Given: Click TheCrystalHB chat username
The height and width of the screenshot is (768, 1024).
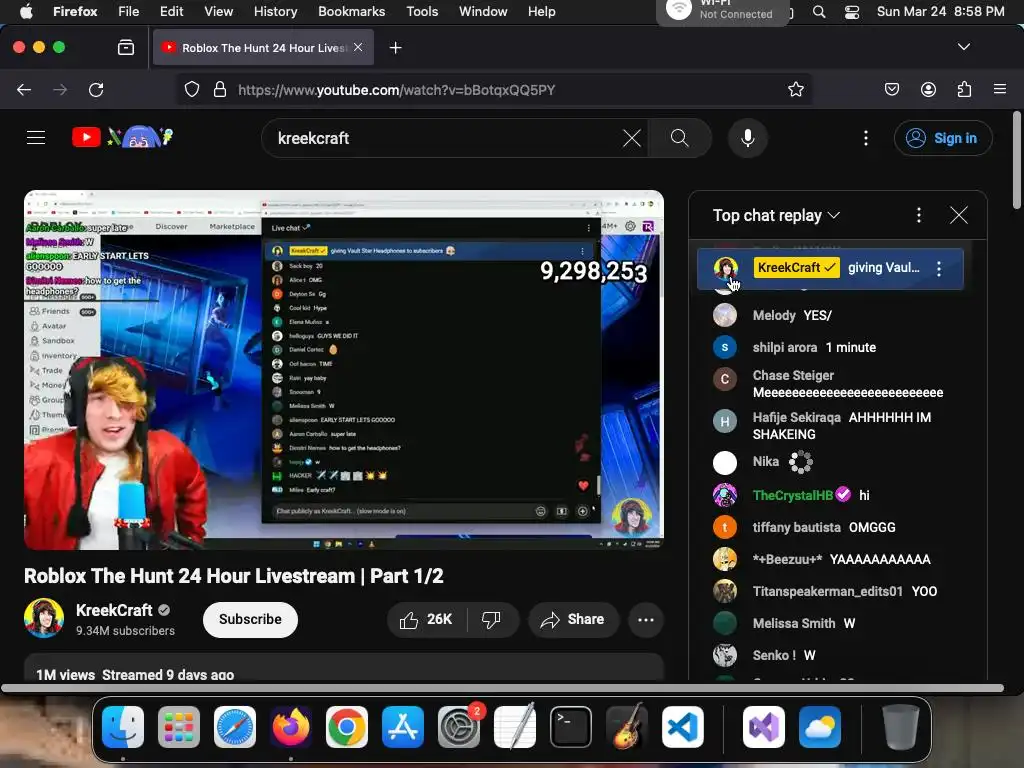Looking at the screenshot, I should [x=792, y=495].
